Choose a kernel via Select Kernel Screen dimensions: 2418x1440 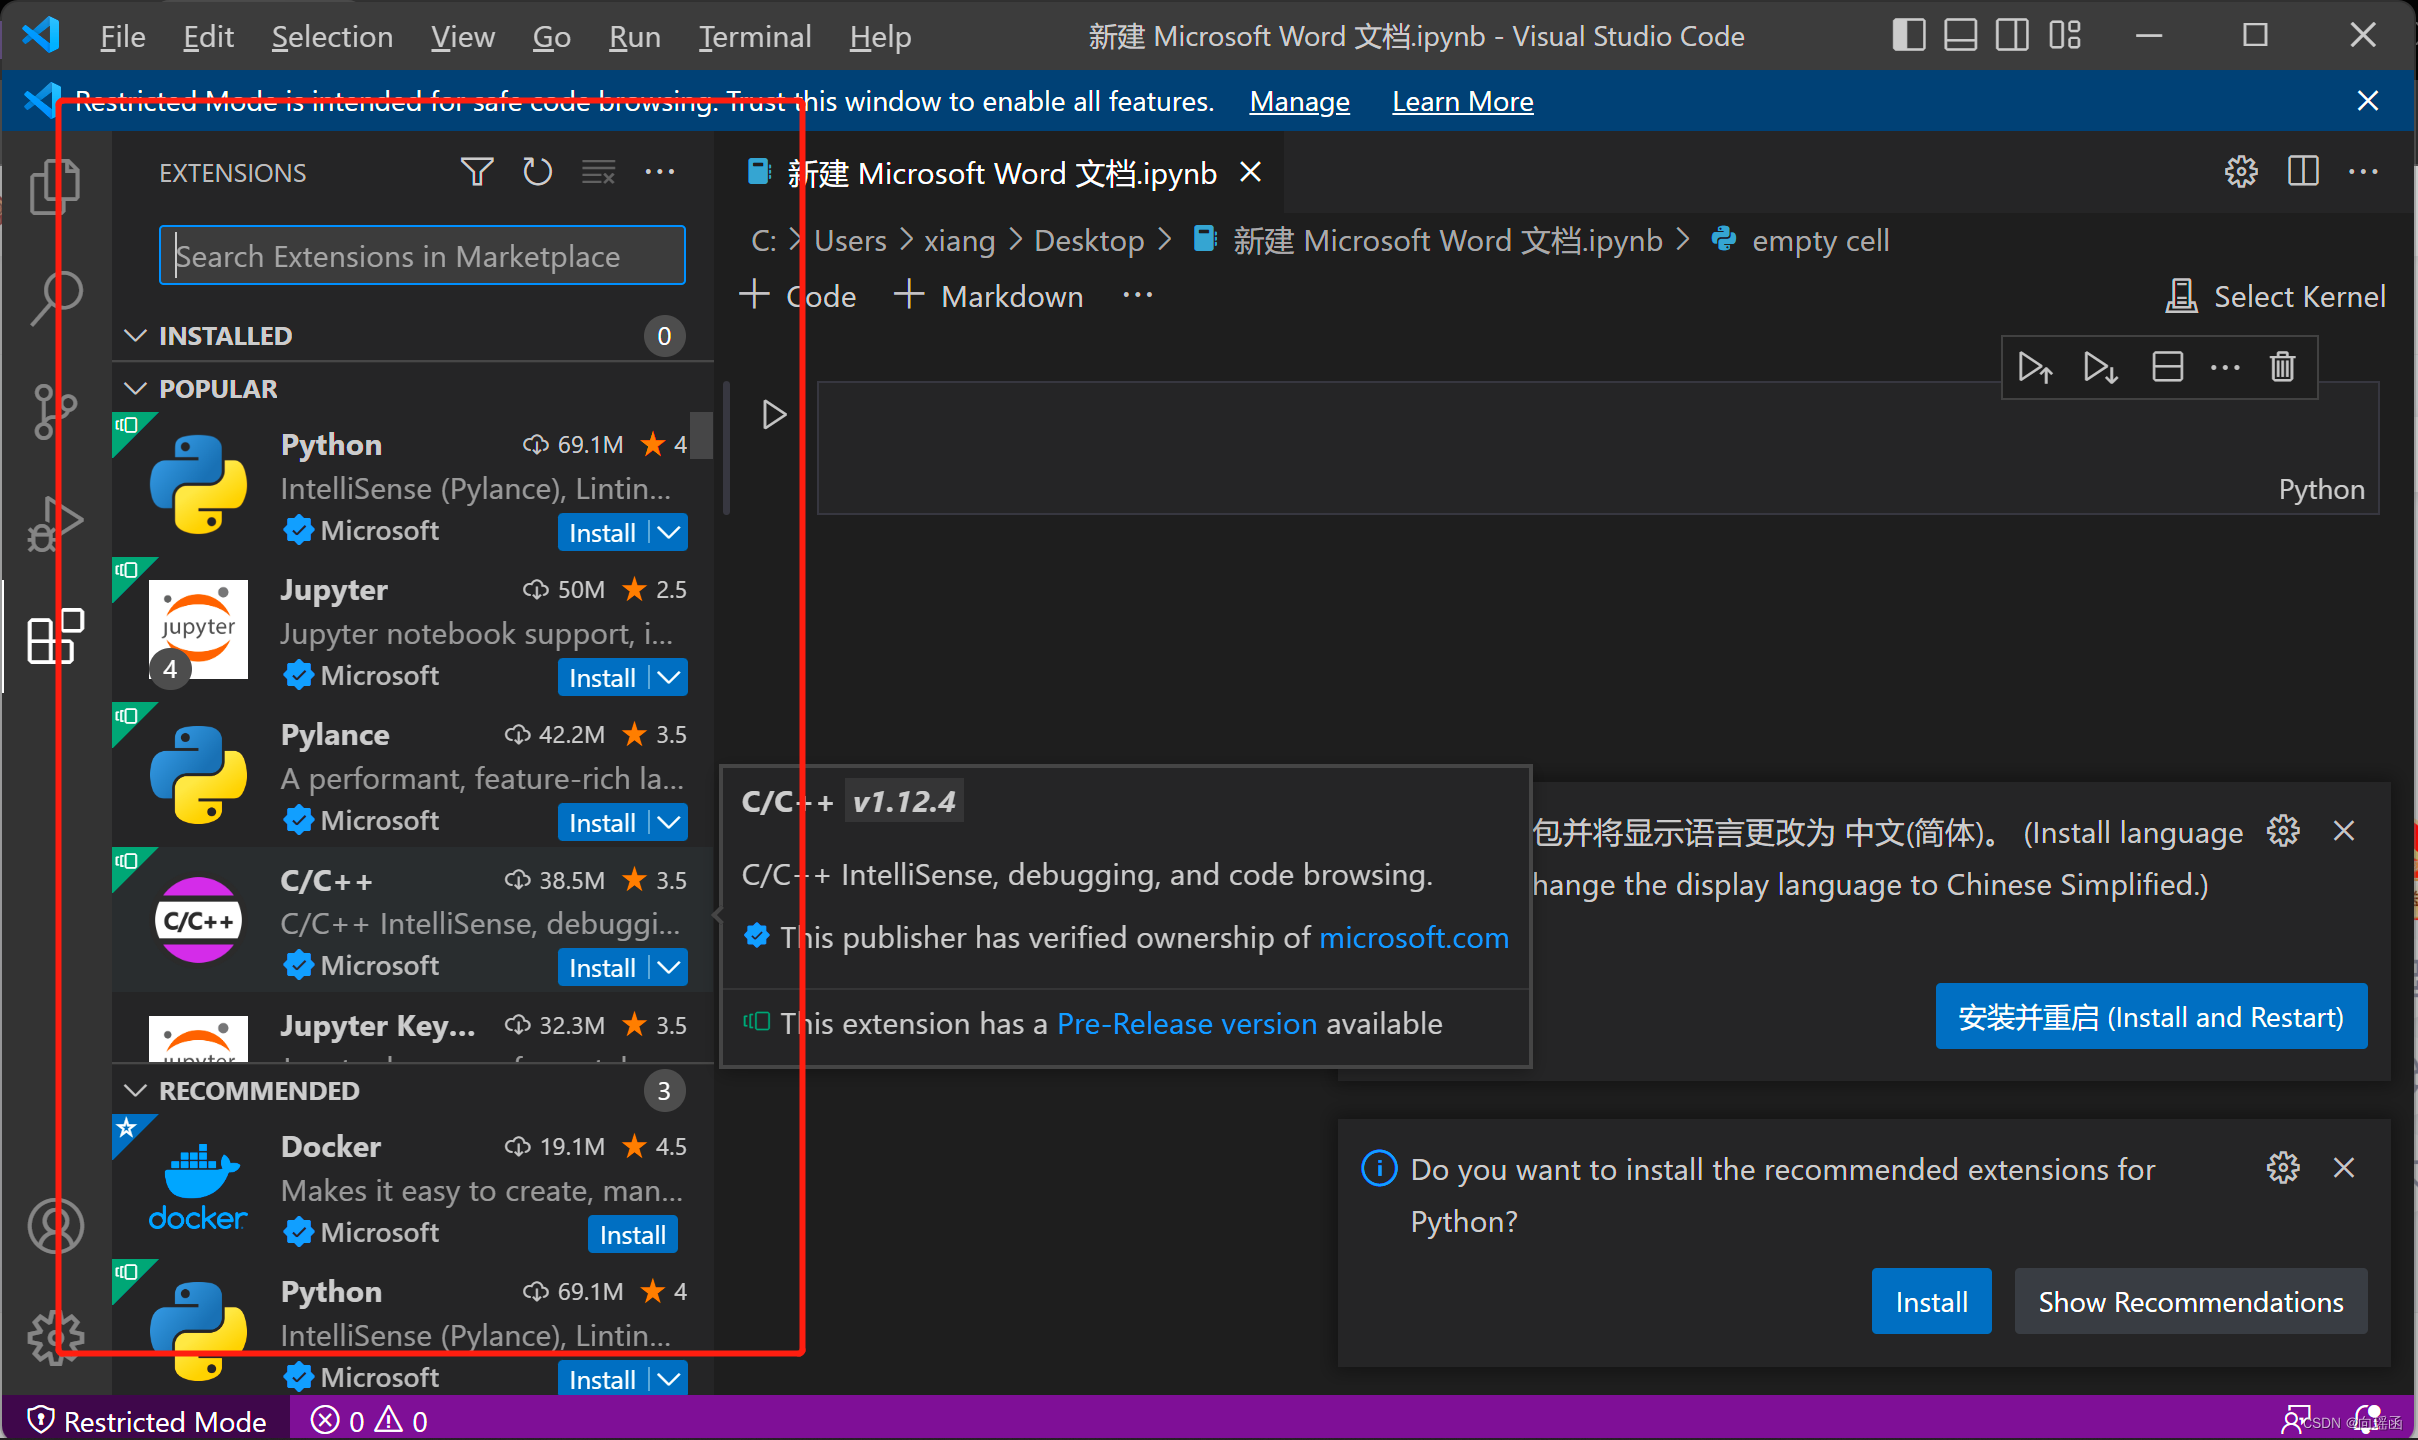point(2275,296)
